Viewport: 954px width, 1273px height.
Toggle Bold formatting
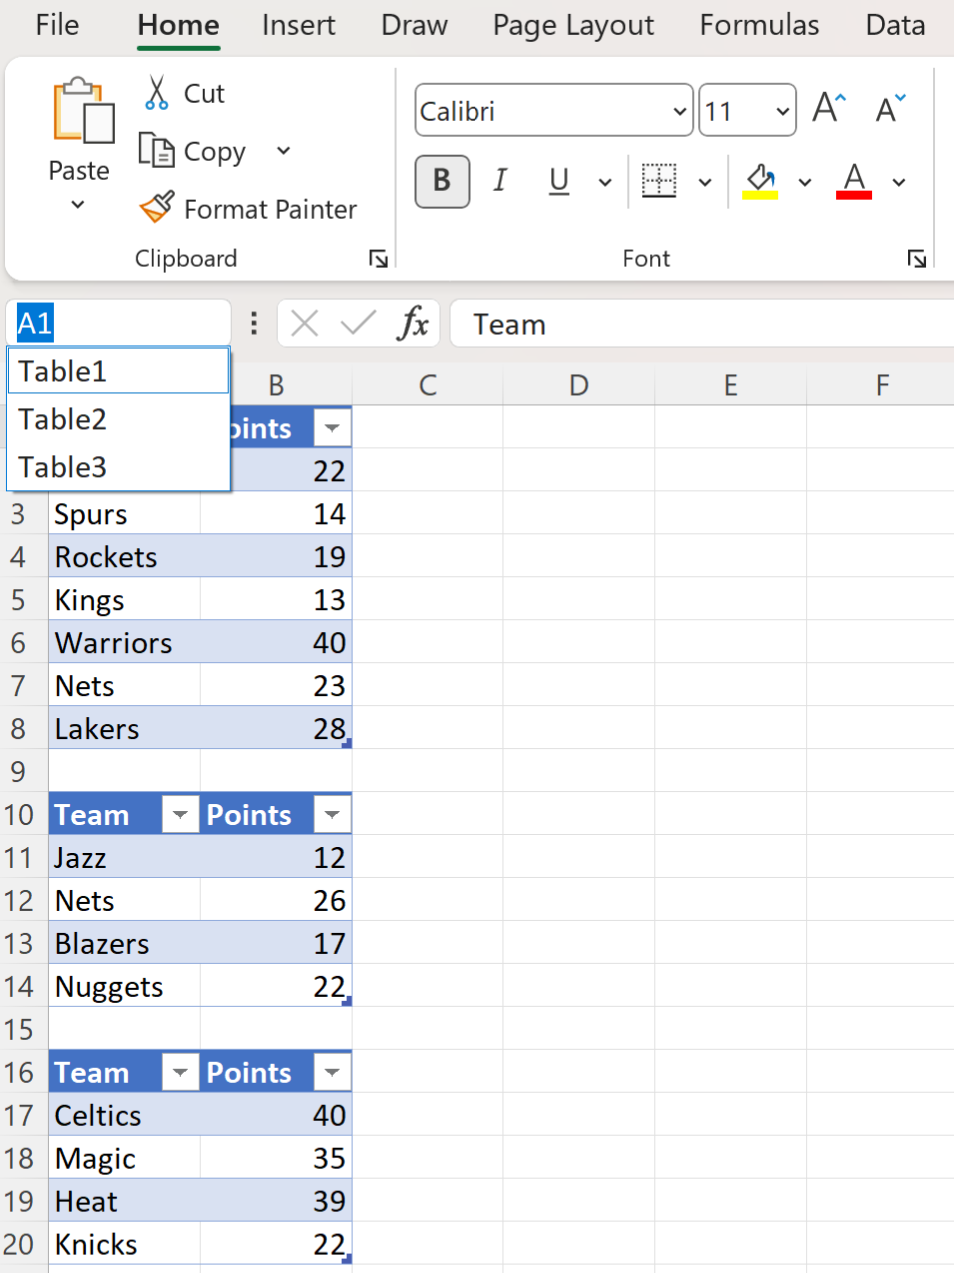pos(442,182)
